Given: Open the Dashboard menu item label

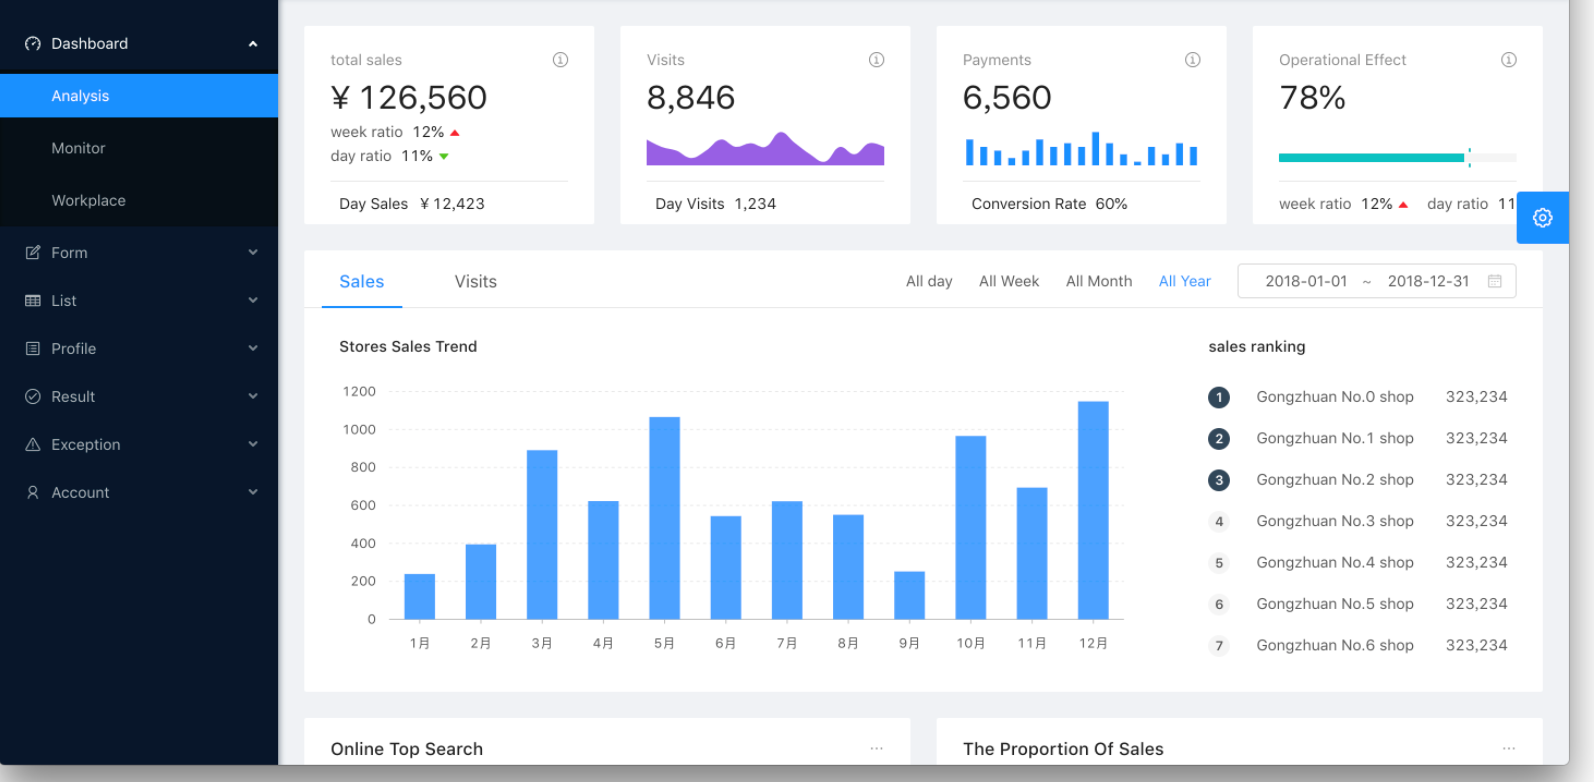Looking at the screenshot, I should (90, 44).
